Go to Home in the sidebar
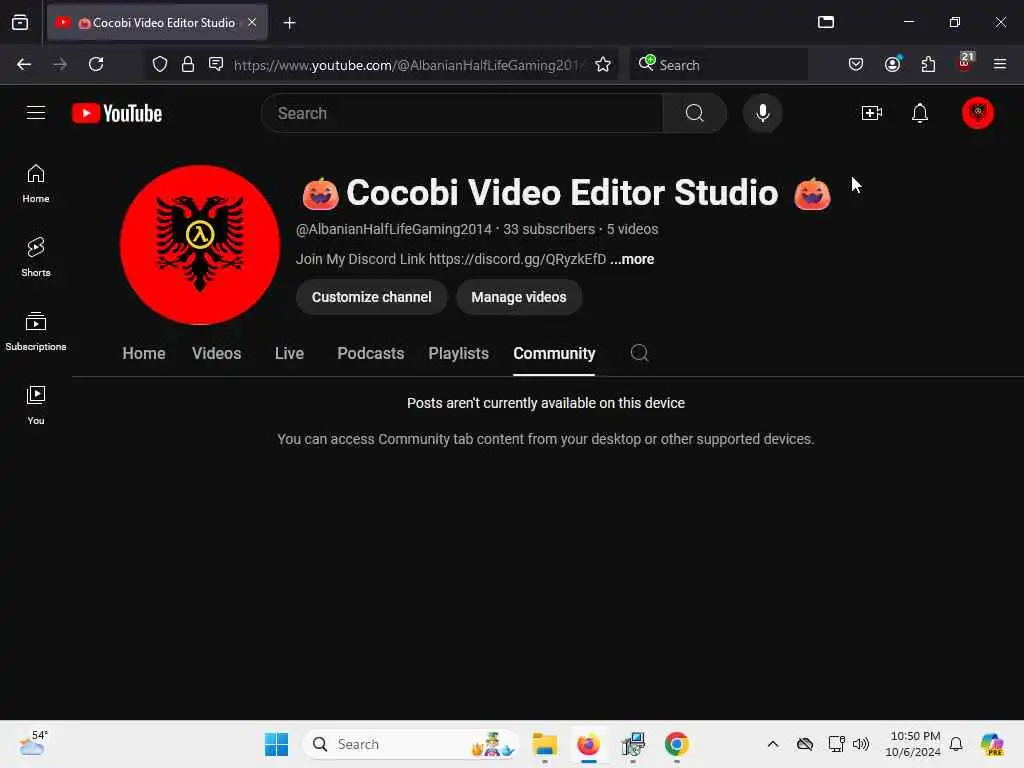 pos(36,184)
